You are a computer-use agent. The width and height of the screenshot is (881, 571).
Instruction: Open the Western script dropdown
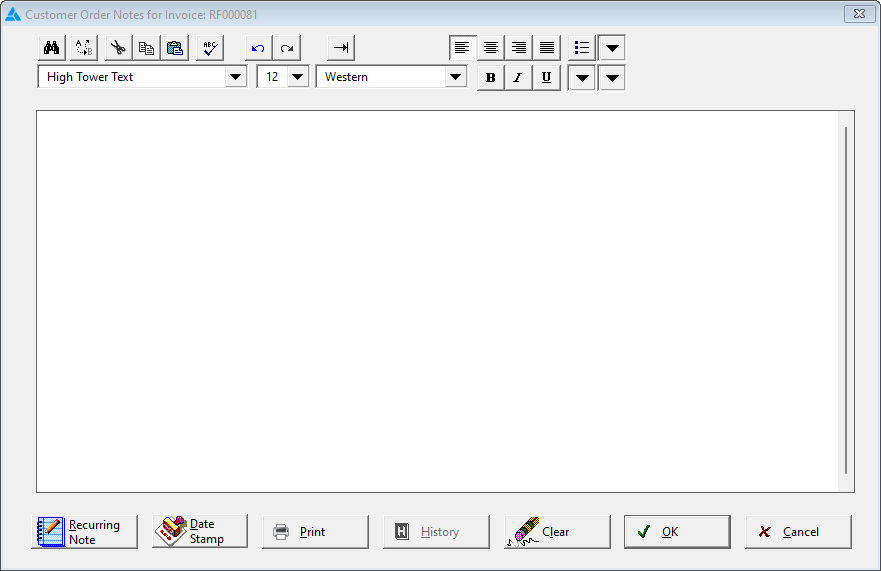pyautogui.click(x=456, y=77)
